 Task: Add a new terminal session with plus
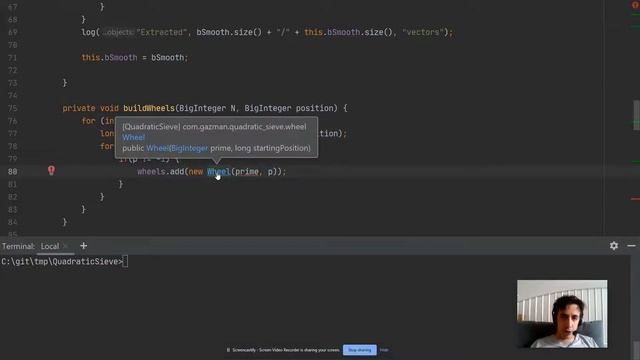[84, 246]
